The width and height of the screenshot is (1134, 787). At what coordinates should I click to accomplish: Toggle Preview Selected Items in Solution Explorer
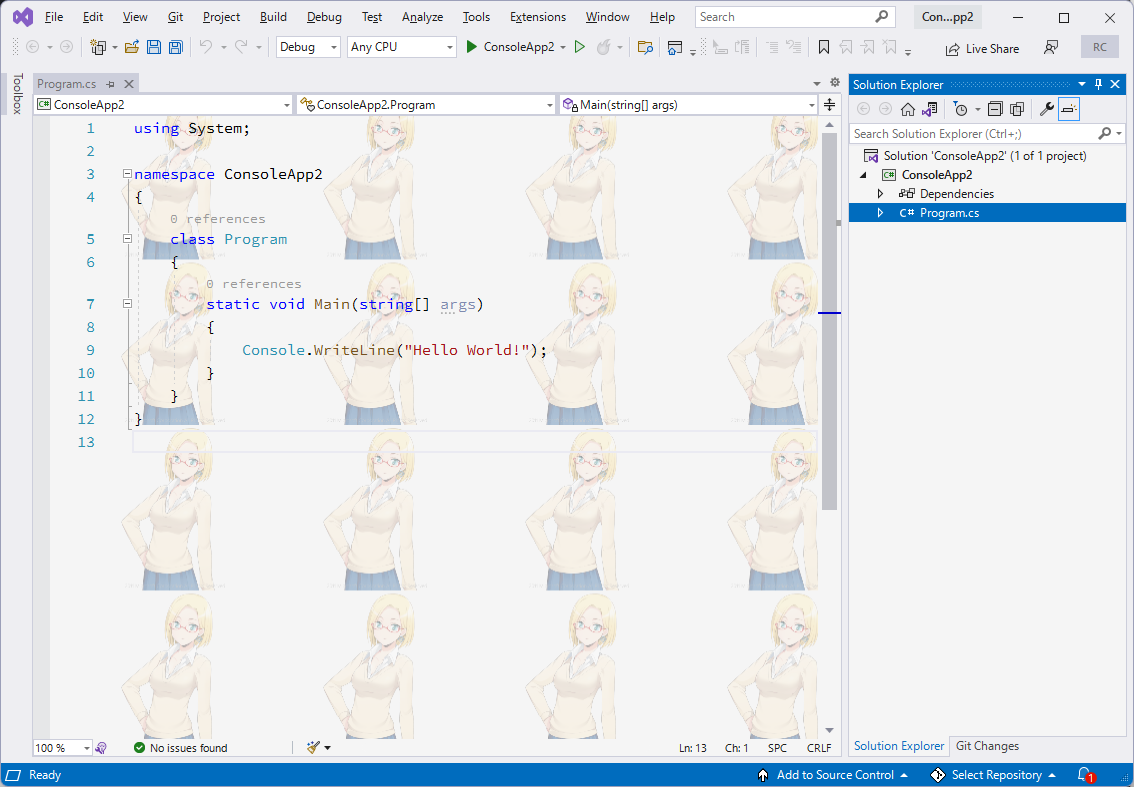click(1069, 109)
